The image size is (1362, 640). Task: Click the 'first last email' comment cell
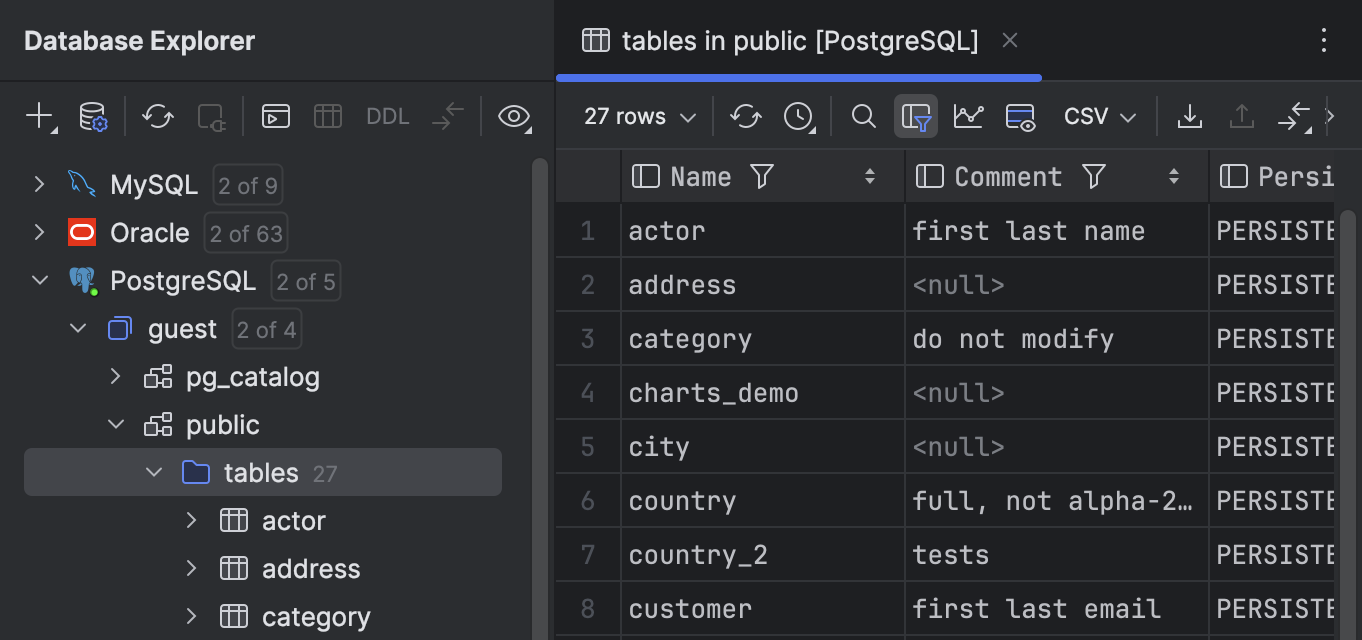pyautogui.click(x=1057, y=609)
